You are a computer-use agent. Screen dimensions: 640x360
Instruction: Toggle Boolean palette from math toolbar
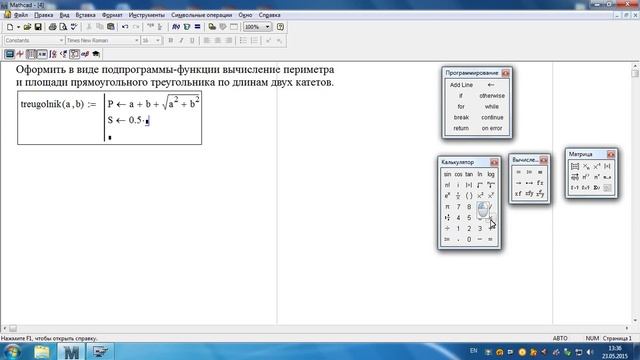(x=63, y=54)
